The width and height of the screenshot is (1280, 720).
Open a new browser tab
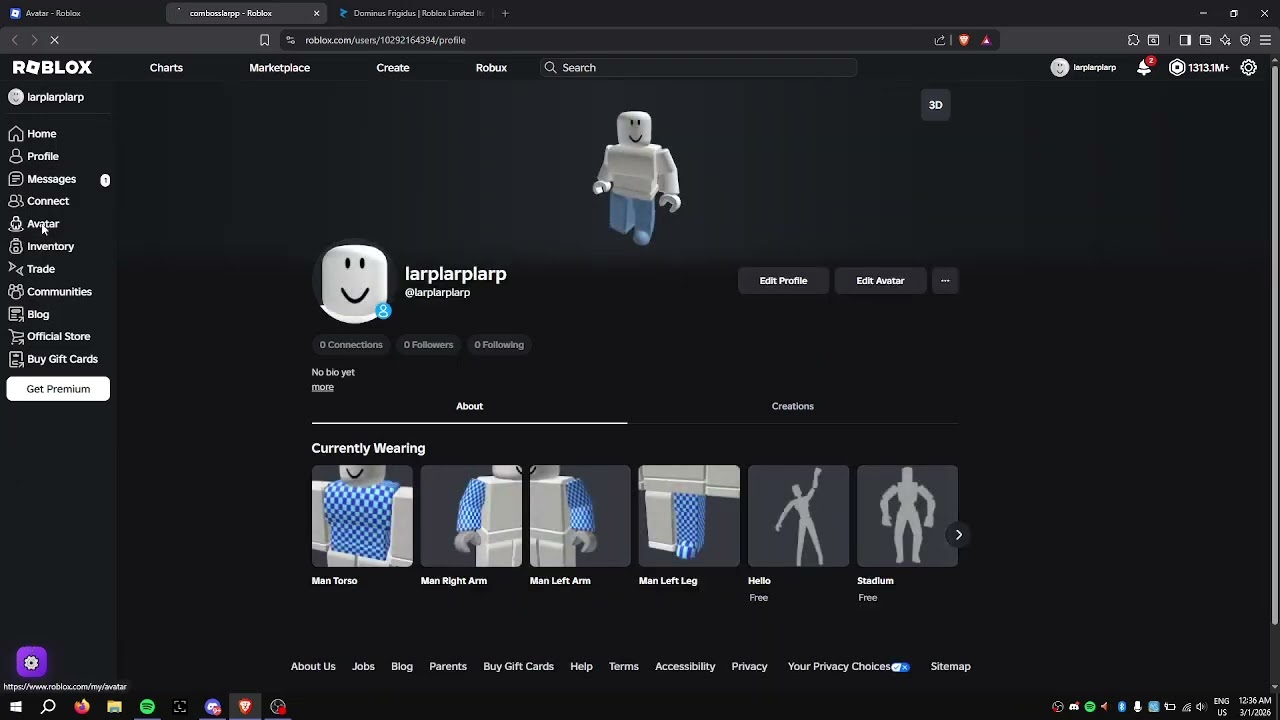505,13
